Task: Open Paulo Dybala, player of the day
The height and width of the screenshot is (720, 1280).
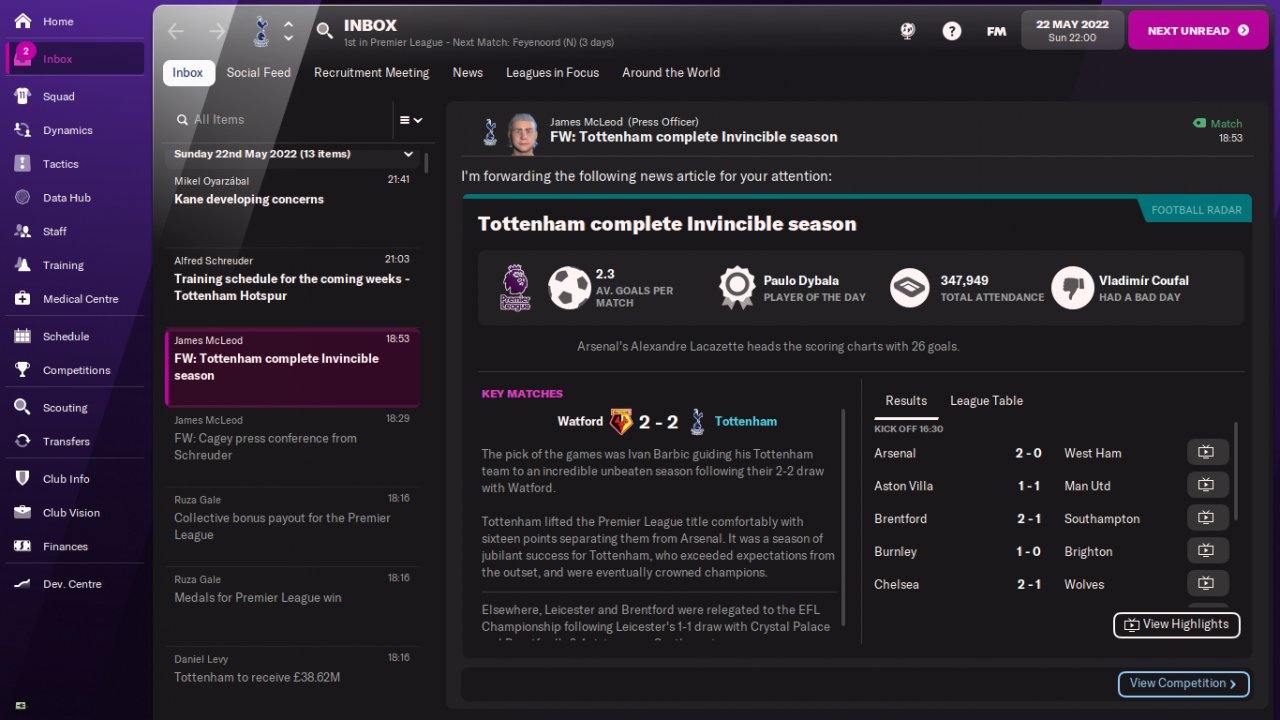Action: (801, 280)
